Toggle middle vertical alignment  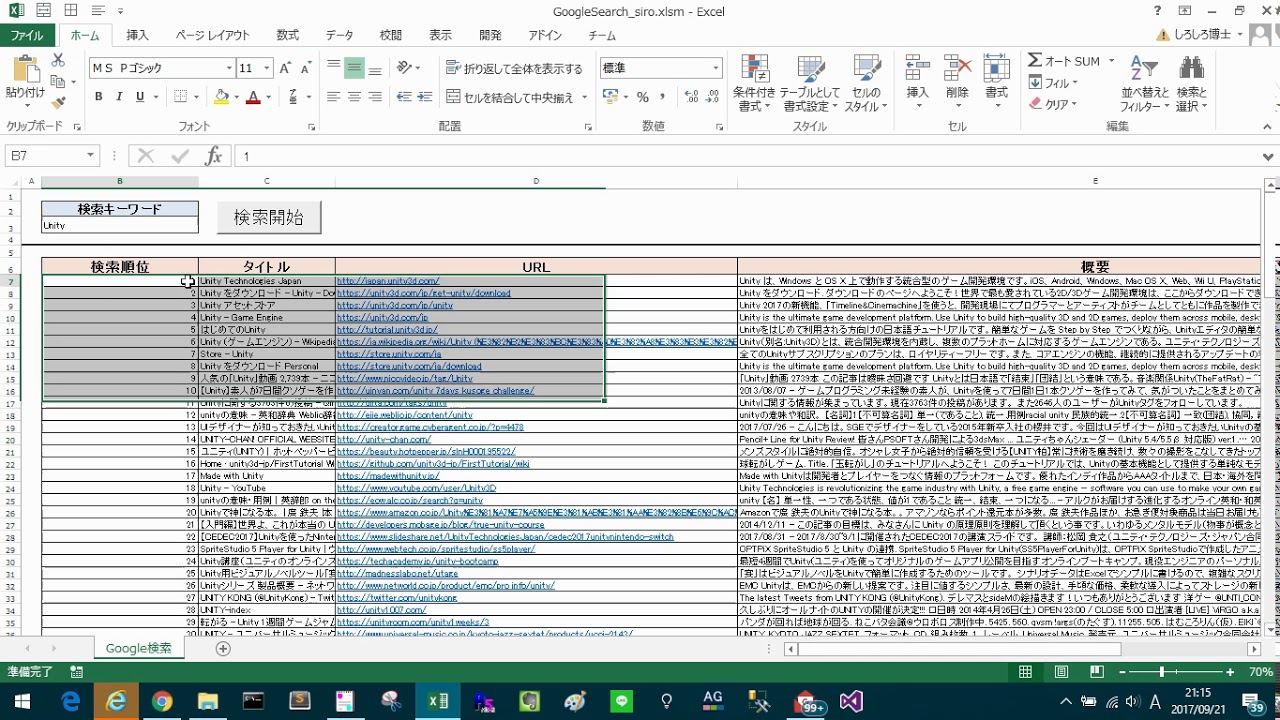pos(354,67)
